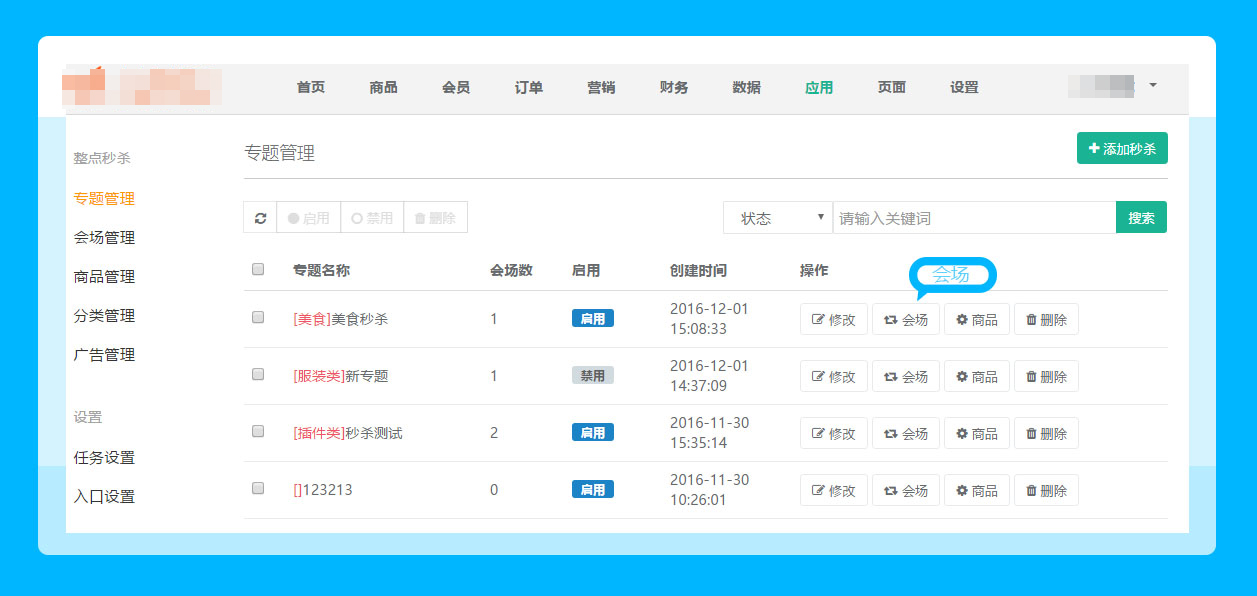Open 会场 for the 123213 row
Image resolution: width=1257 pixels, height=596 pixels.
coord(905,491)
